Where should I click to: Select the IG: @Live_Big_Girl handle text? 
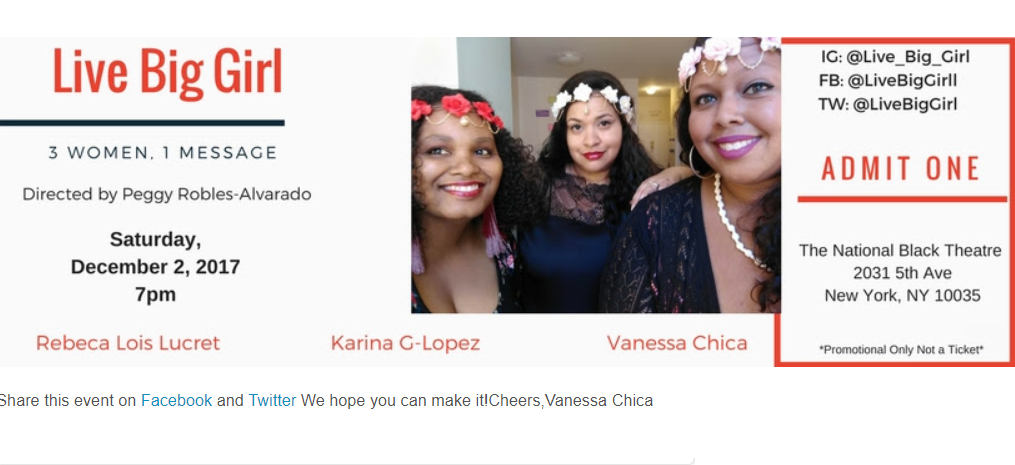click(895, 57)
